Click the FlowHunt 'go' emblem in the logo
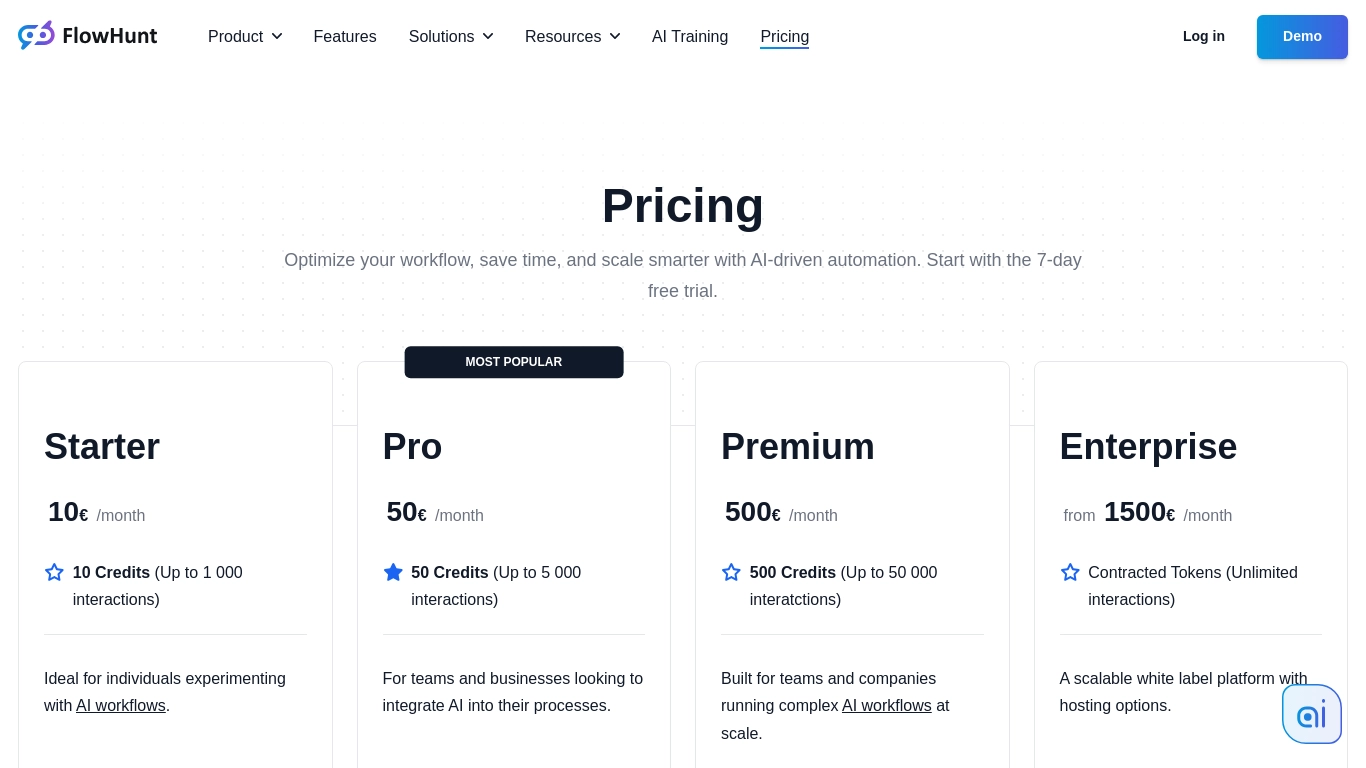The image size is (1366, 768). [36, 34]
